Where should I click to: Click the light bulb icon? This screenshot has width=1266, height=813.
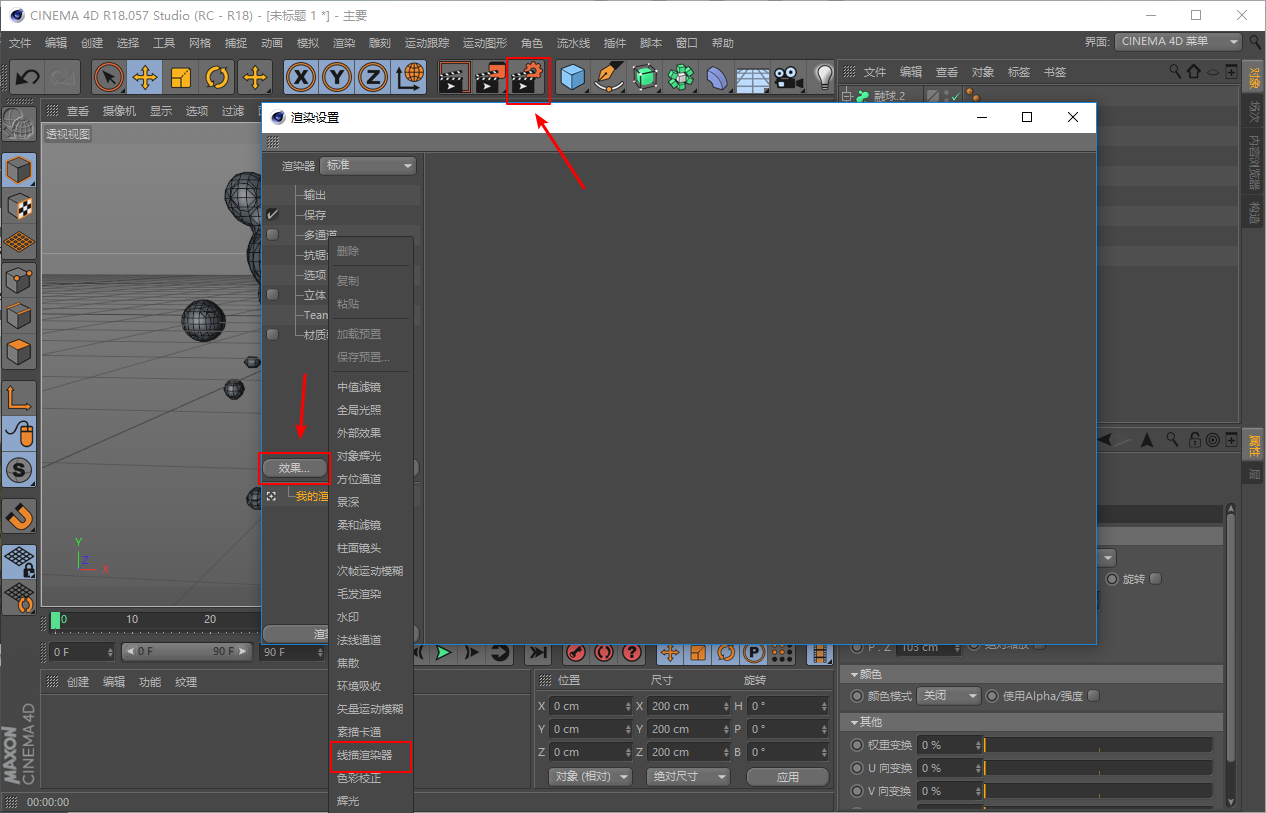[824, 77]
